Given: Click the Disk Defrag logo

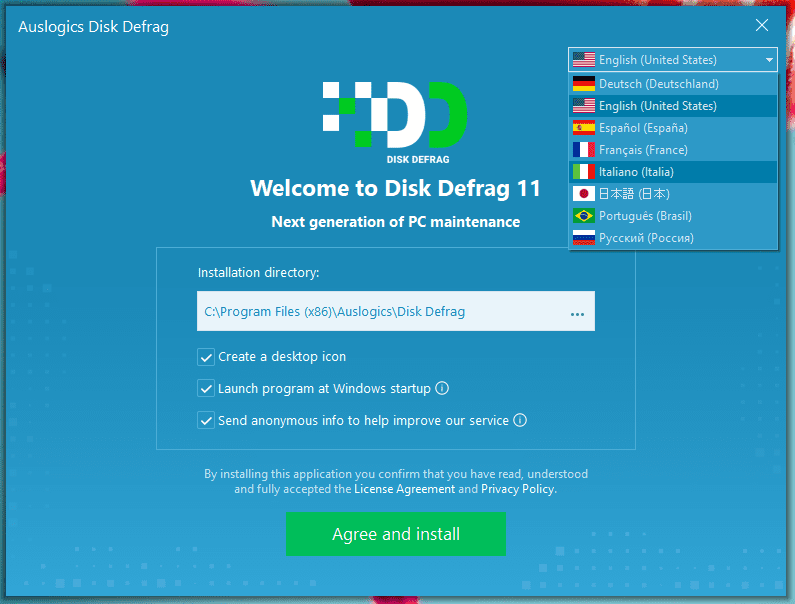Looking at the screenshot, I should tap(395, 123).
